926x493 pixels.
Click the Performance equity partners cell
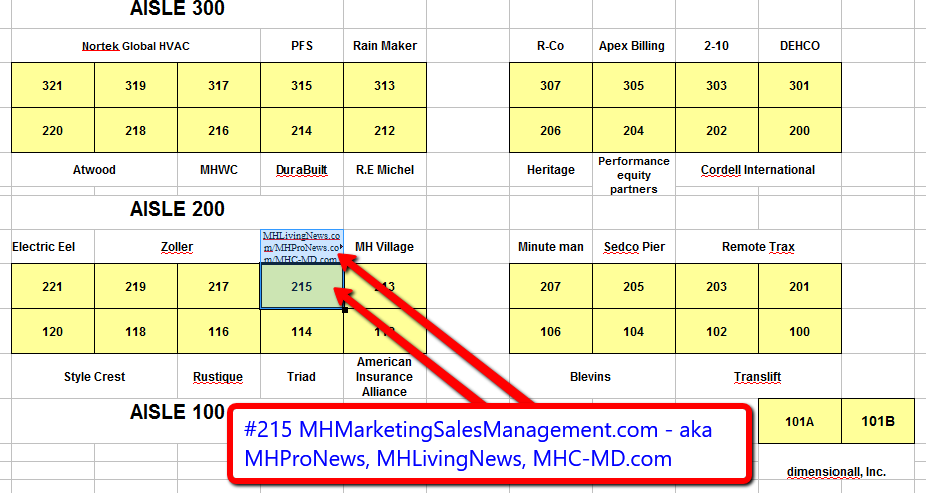coord(633,175)
